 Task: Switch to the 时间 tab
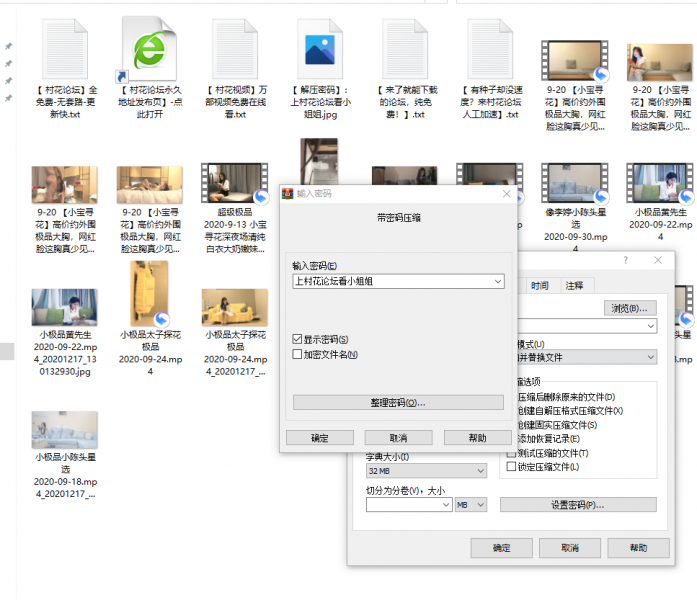tap(539, 285)
